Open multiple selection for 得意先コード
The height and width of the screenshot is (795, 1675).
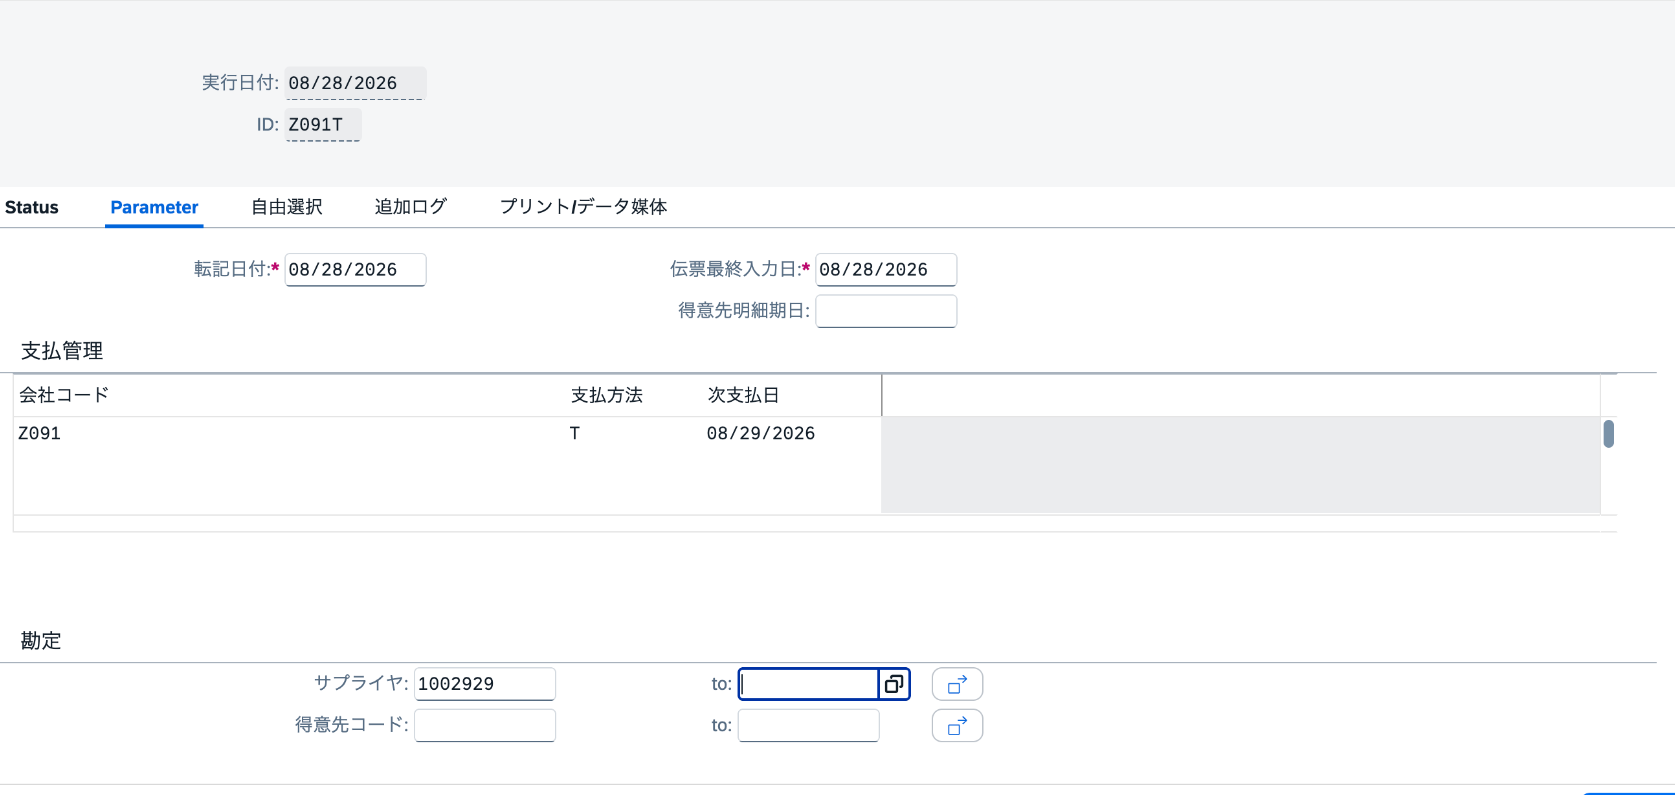[x=957, y=725]
